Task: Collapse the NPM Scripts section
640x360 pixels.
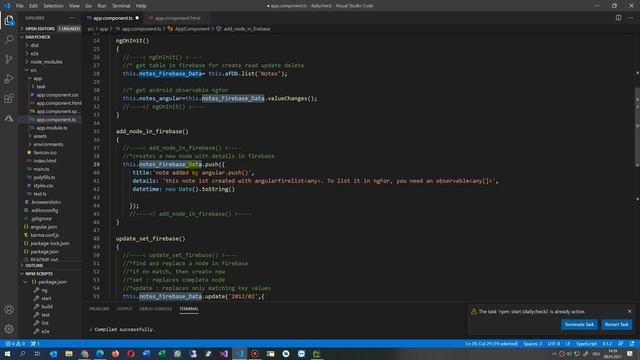Action: point(51,273)
